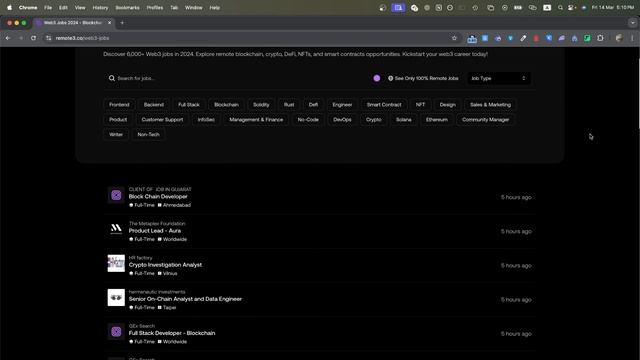This screenshot has height=360, width=640.
Task: Pick the Ethereum tag
Action: click(437, 120)
